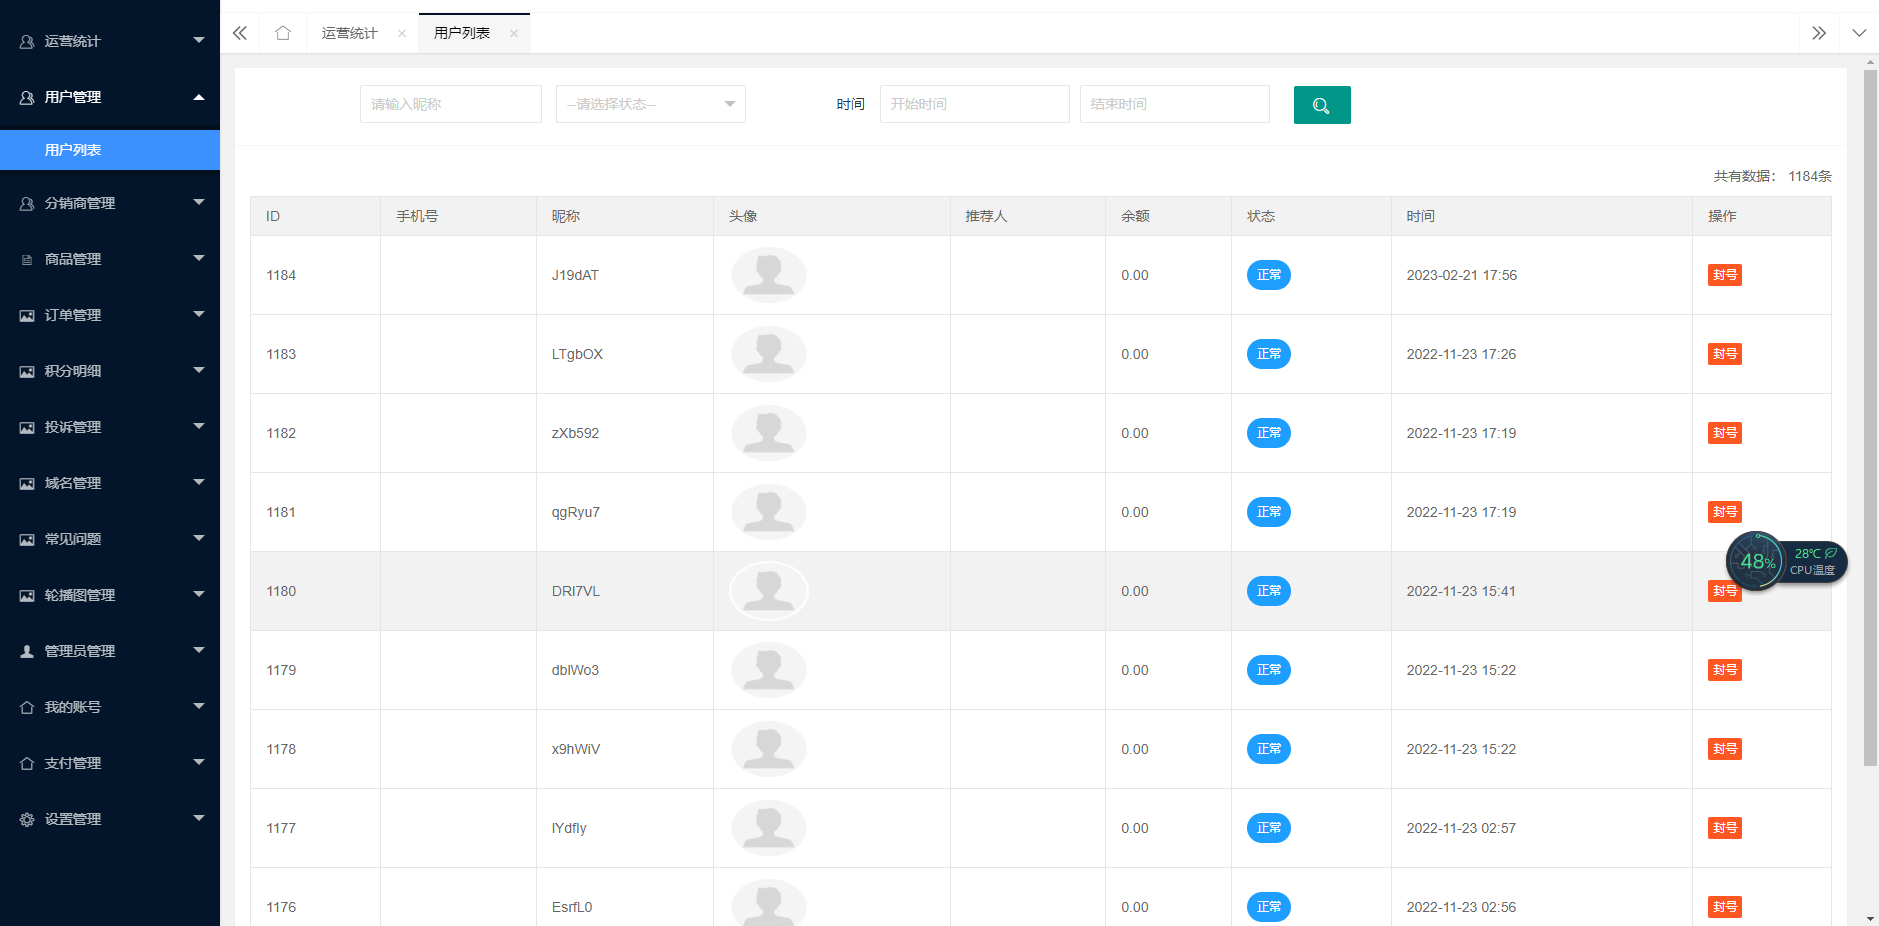Expand 订单管理 menu arrow
This screenshot has height=926, width=1879.
199,314
